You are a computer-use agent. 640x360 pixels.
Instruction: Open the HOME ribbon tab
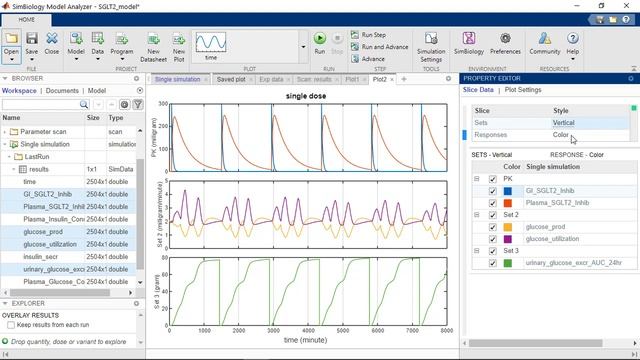point(27,20)
